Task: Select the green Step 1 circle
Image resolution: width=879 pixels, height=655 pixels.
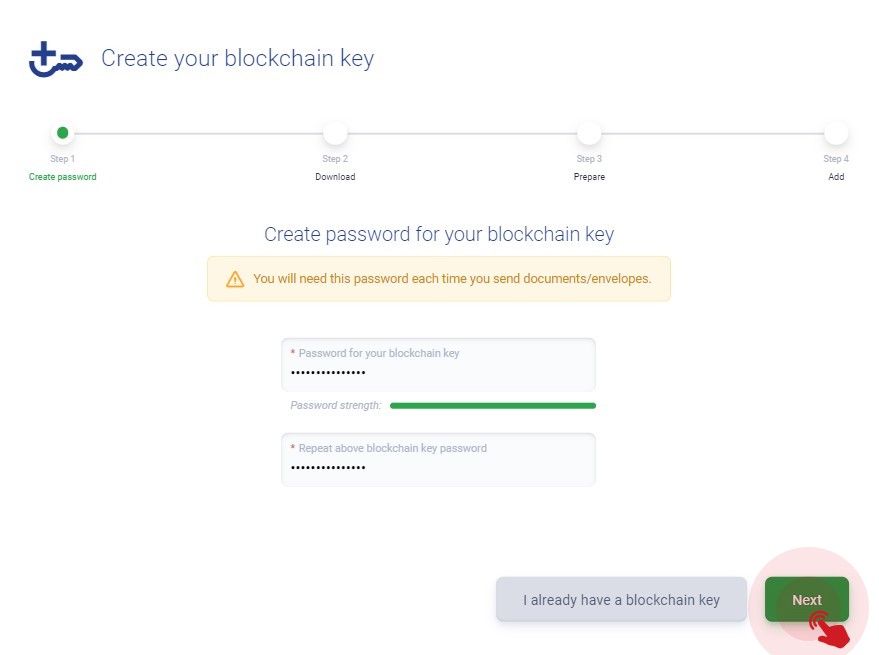Action: tap(63, 133)
